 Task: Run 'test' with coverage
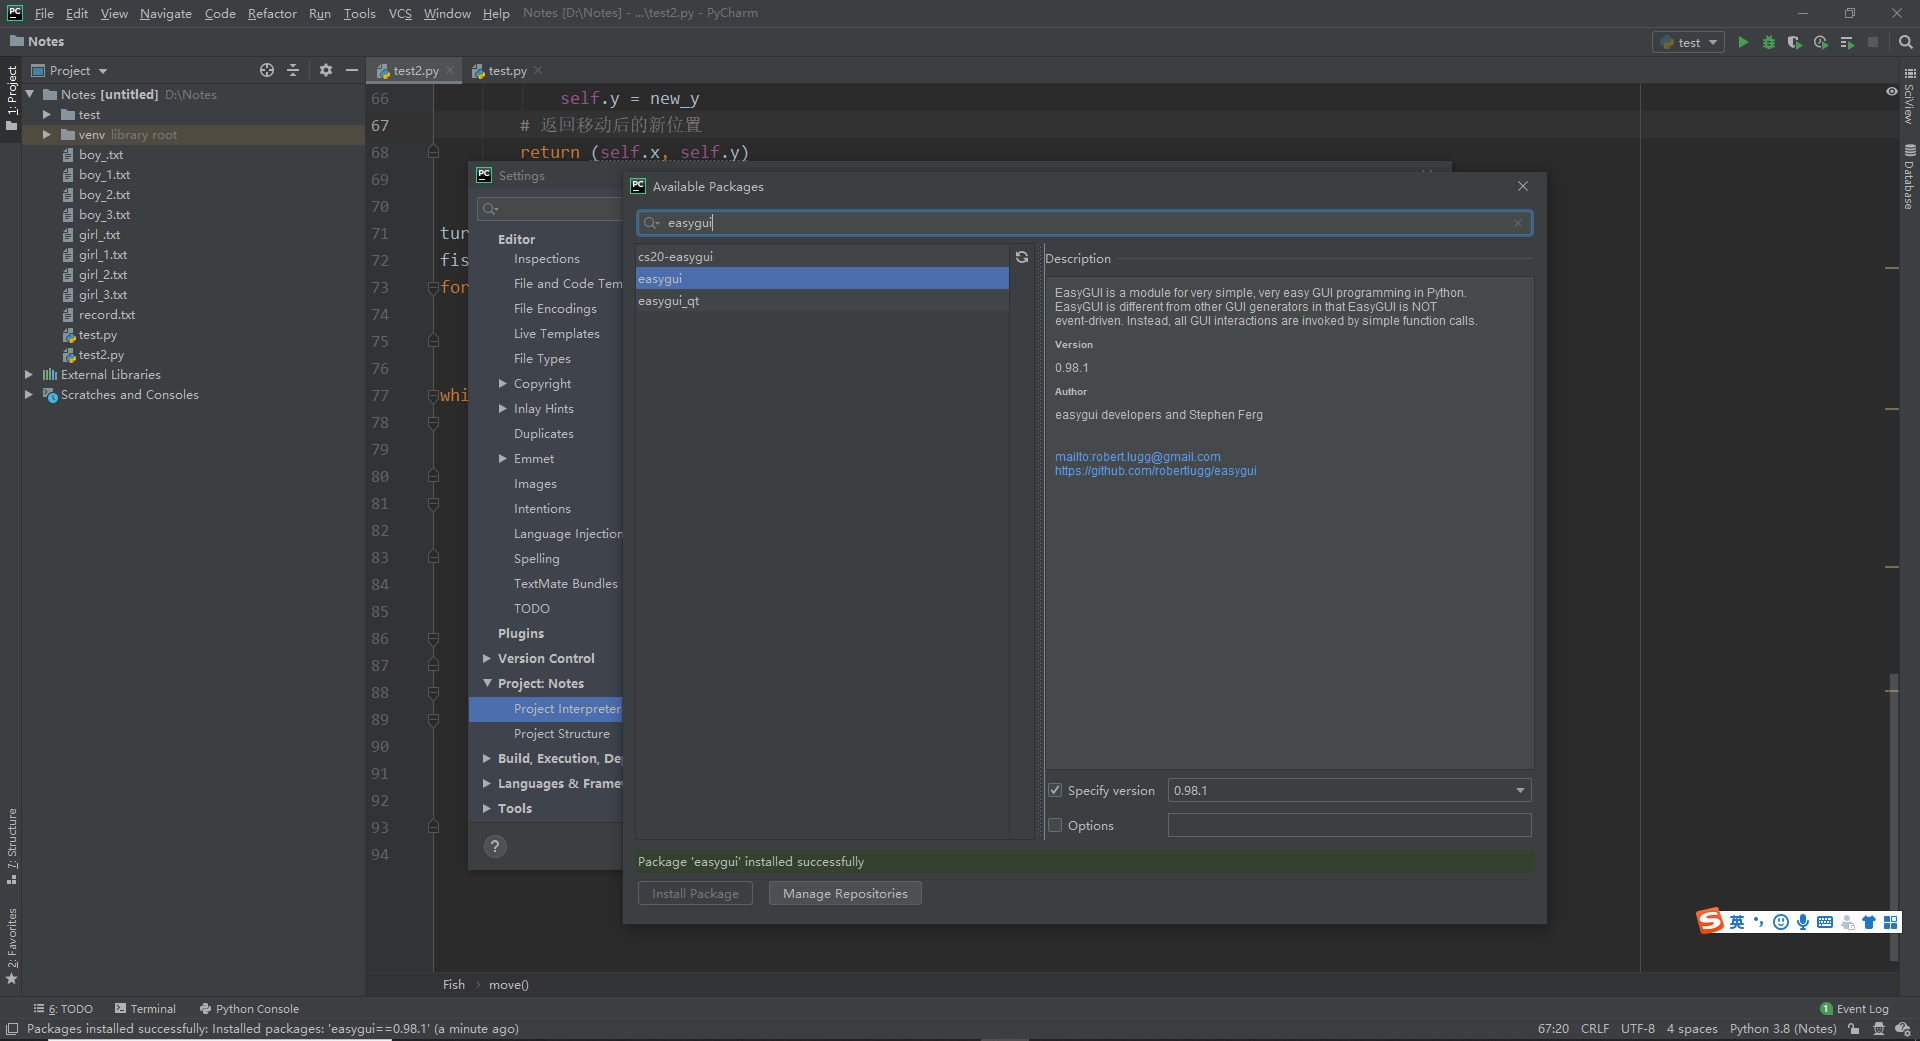1795,42
